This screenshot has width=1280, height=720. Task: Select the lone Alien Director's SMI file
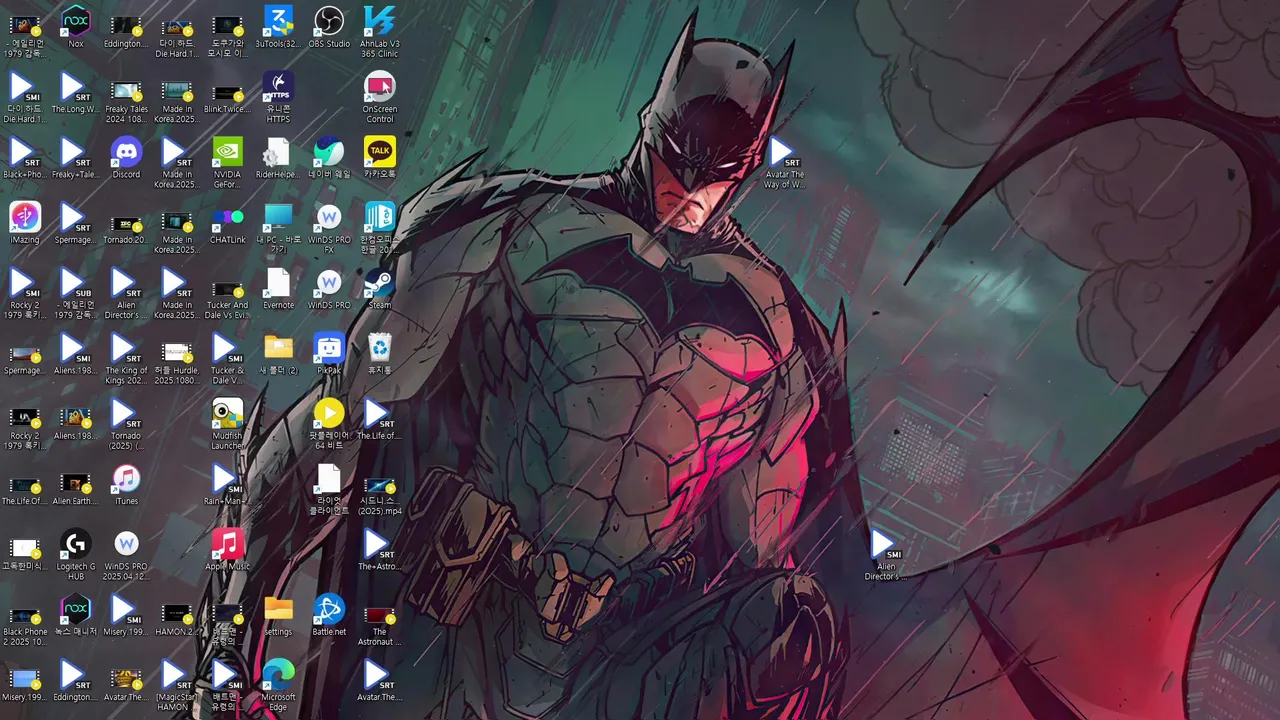point(885,555)
